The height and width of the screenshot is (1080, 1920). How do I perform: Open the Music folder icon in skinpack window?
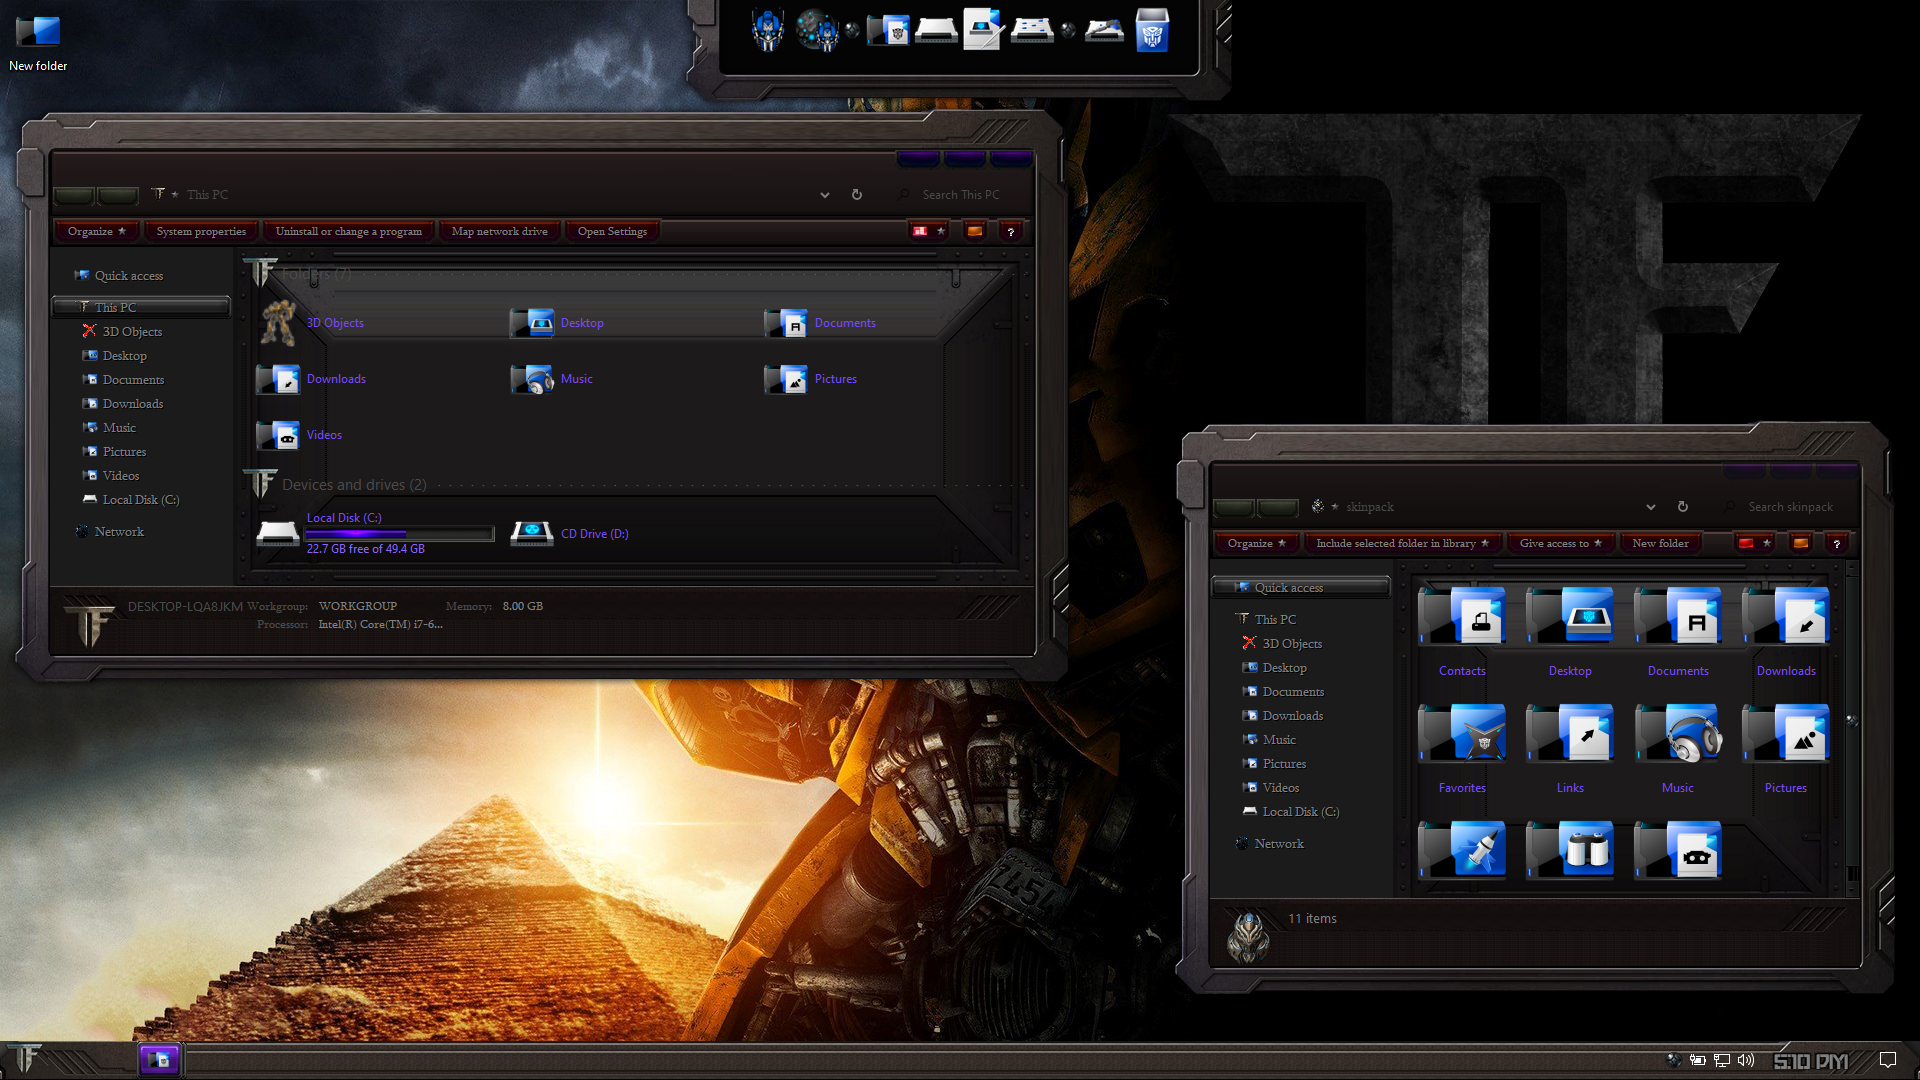(x=1677, y=736)
